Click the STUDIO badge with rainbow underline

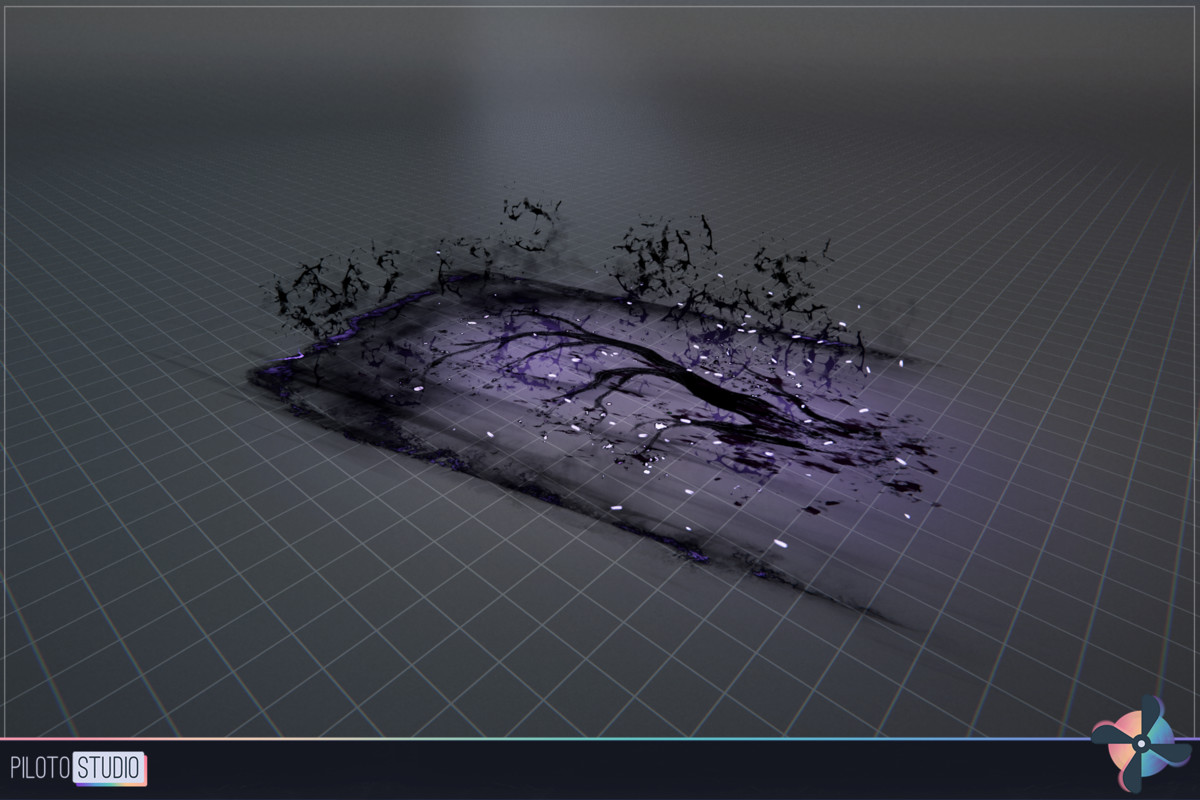click(x=107, y=765)
